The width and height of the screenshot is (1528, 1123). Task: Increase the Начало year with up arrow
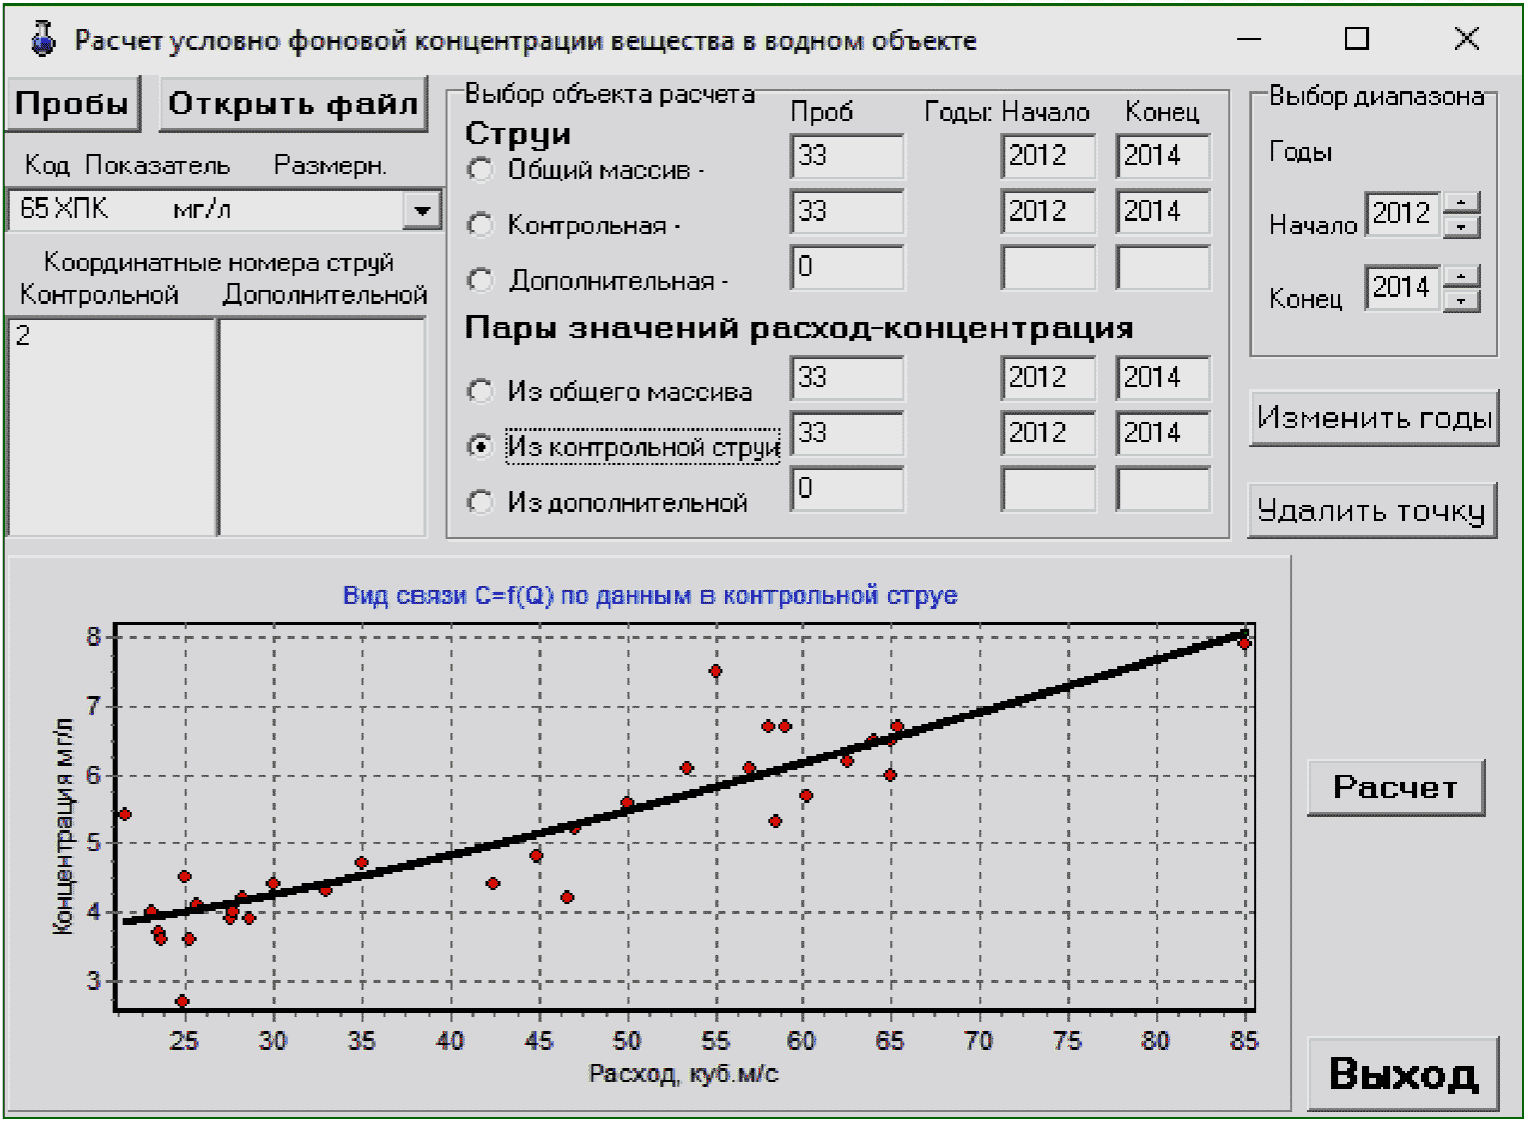1462,202
